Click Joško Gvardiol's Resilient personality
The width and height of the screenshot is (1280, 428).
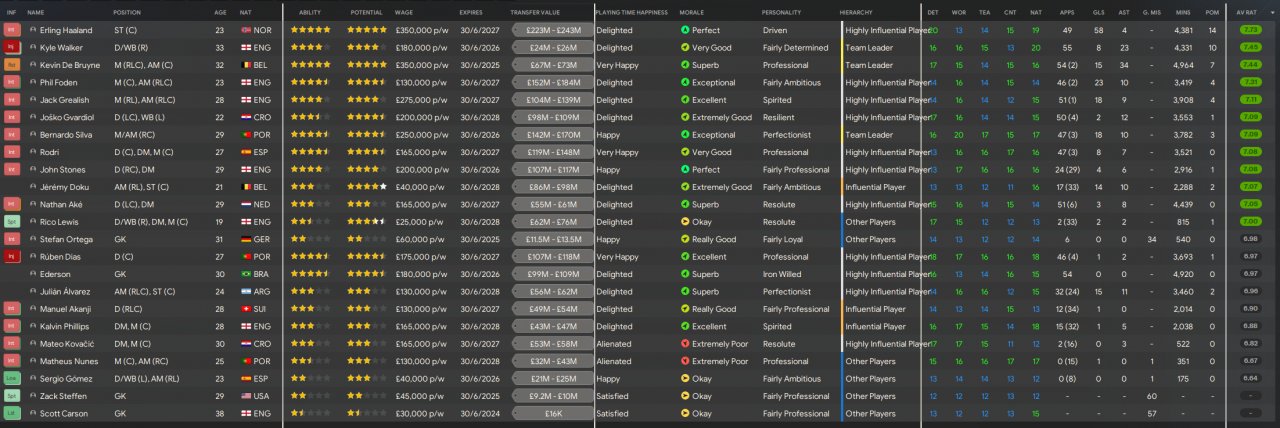point(779,117)
